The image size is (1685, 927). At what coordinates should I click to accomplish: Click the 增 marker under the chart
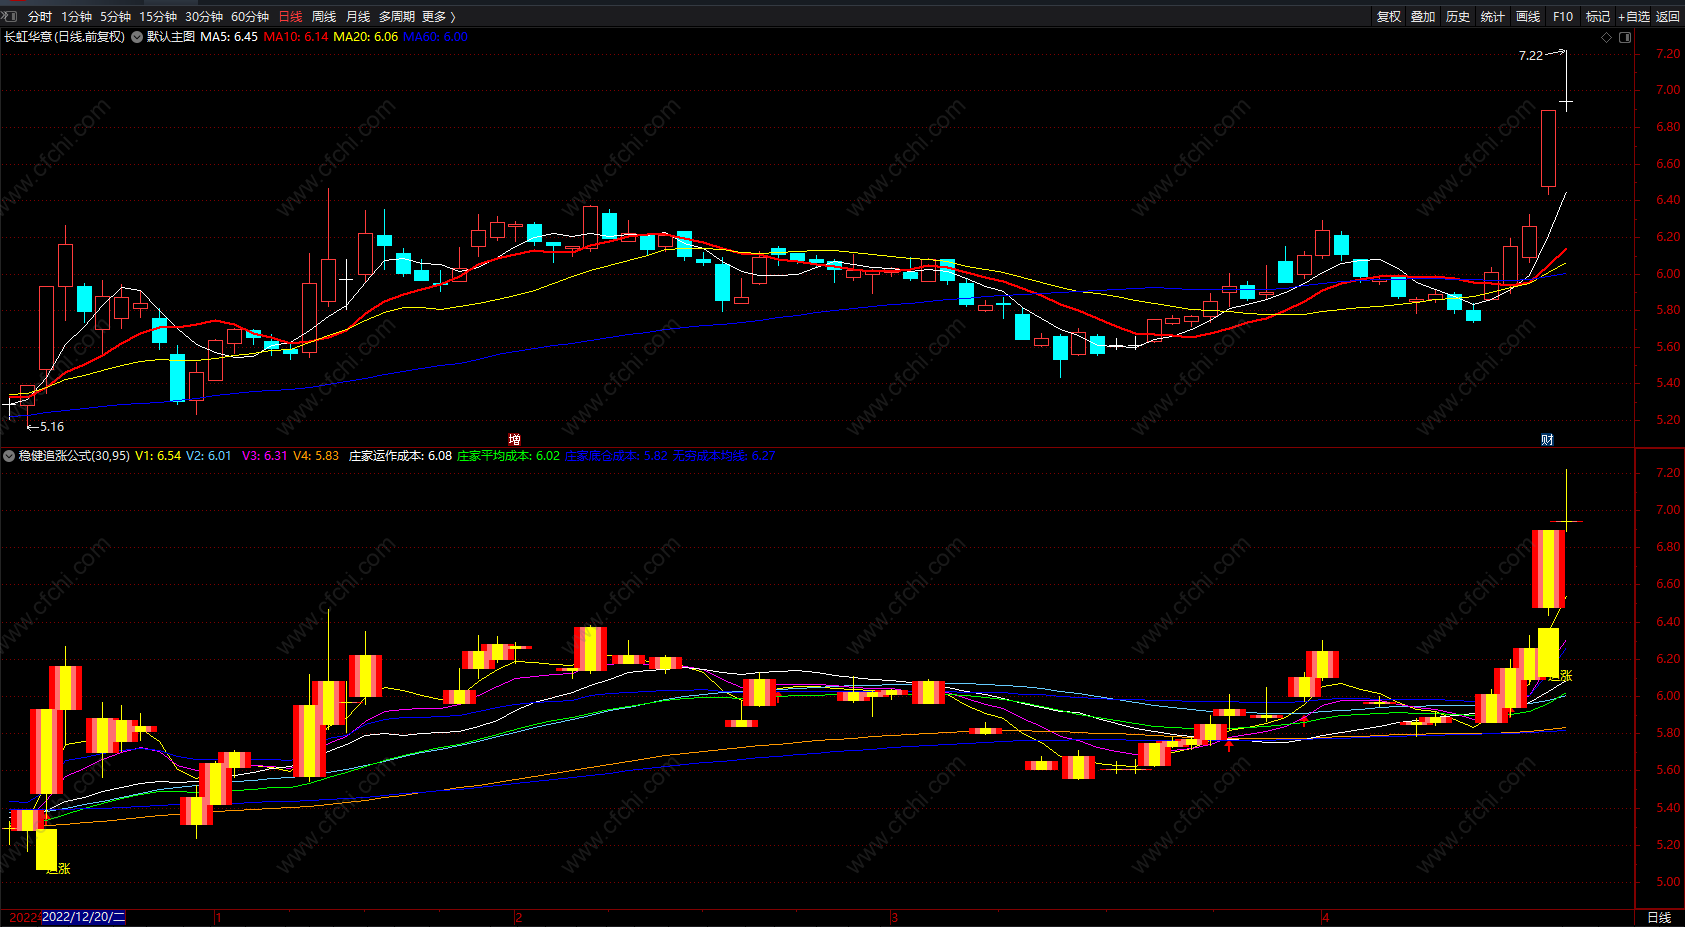pyautogui.click(x=514, y=439)
